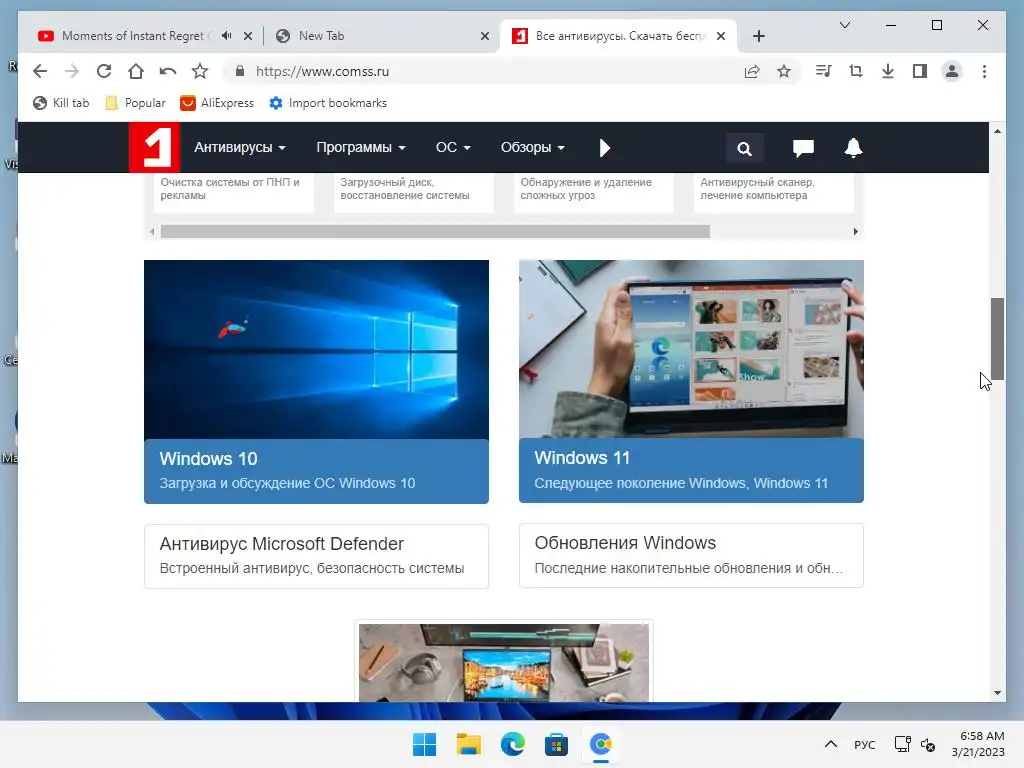Open the browser downloads icon
Viewport: 1024px width, 768px height.
point(888,71)
